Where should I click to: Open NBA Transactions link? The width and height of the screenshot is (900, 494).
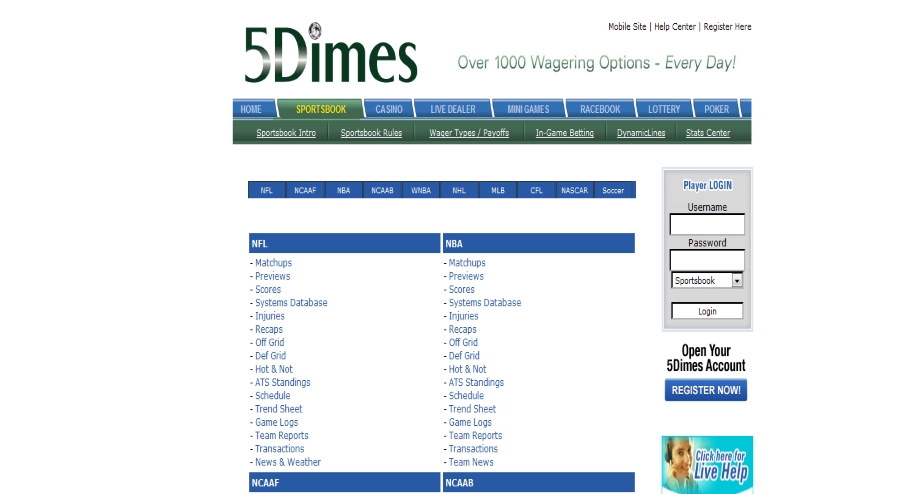(x=473, y=449)
